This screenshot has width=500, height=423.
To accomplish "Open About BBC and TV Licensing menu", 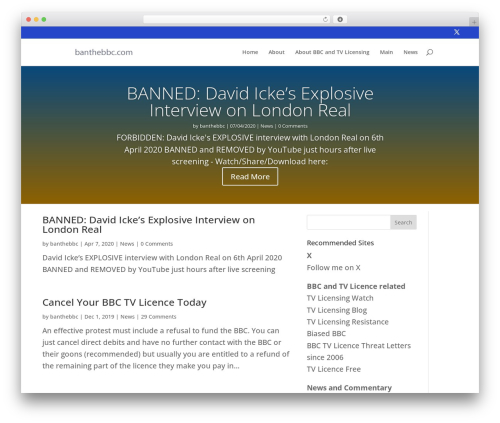I will pos(332,52).
